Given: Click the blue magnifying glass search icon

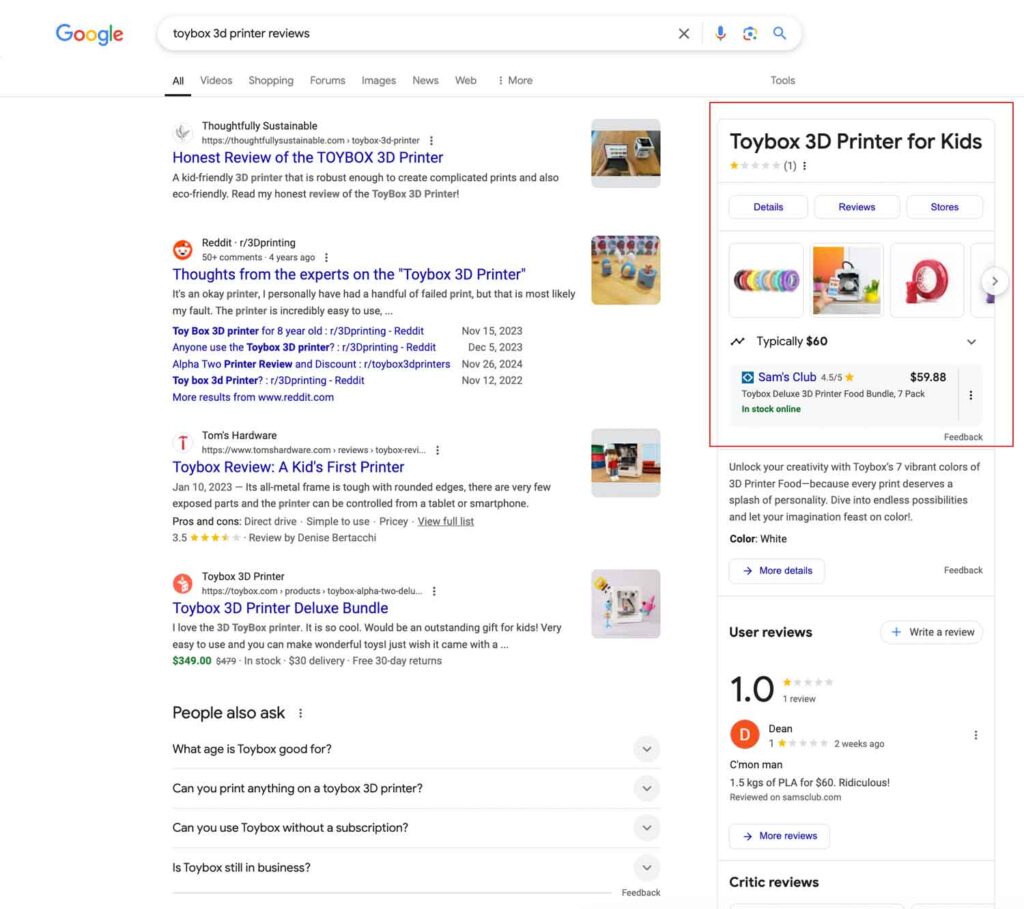Looking at the screenshot, I should click(x=780, y=33).
